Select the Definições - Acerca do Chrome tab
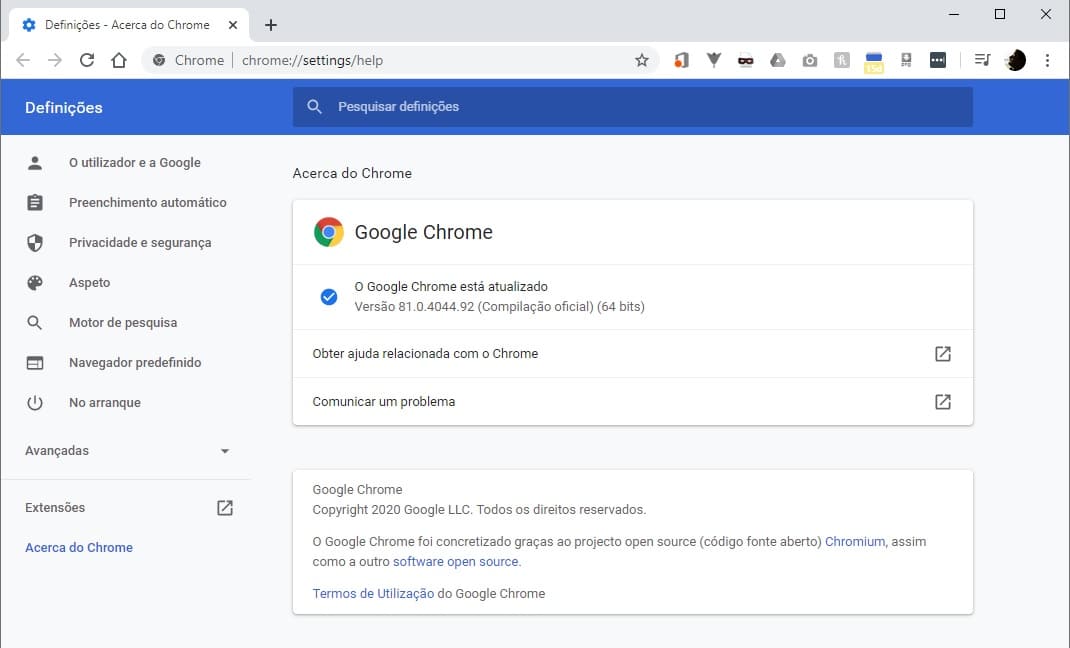Image resolution: width=1070 pixels, height=648 pixels. (x=129, y=25)
